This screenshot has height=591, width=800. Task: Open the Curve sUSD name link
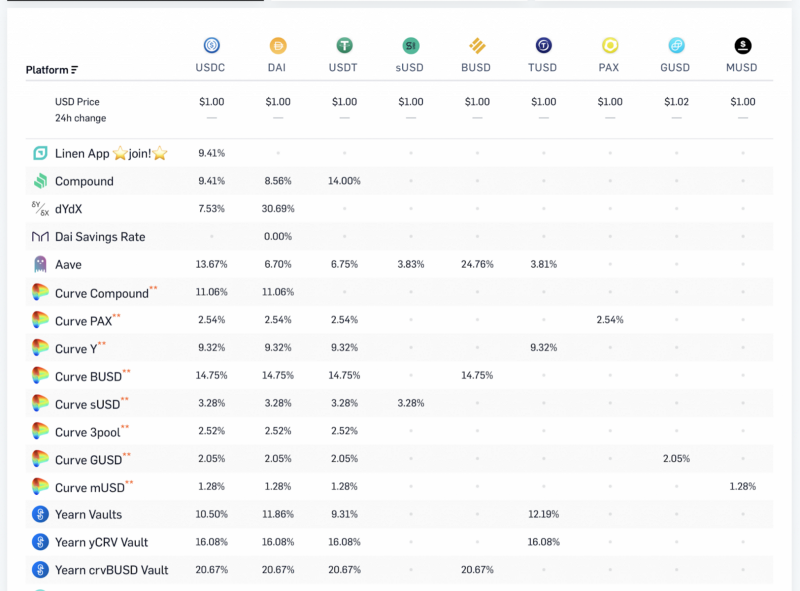87,404
